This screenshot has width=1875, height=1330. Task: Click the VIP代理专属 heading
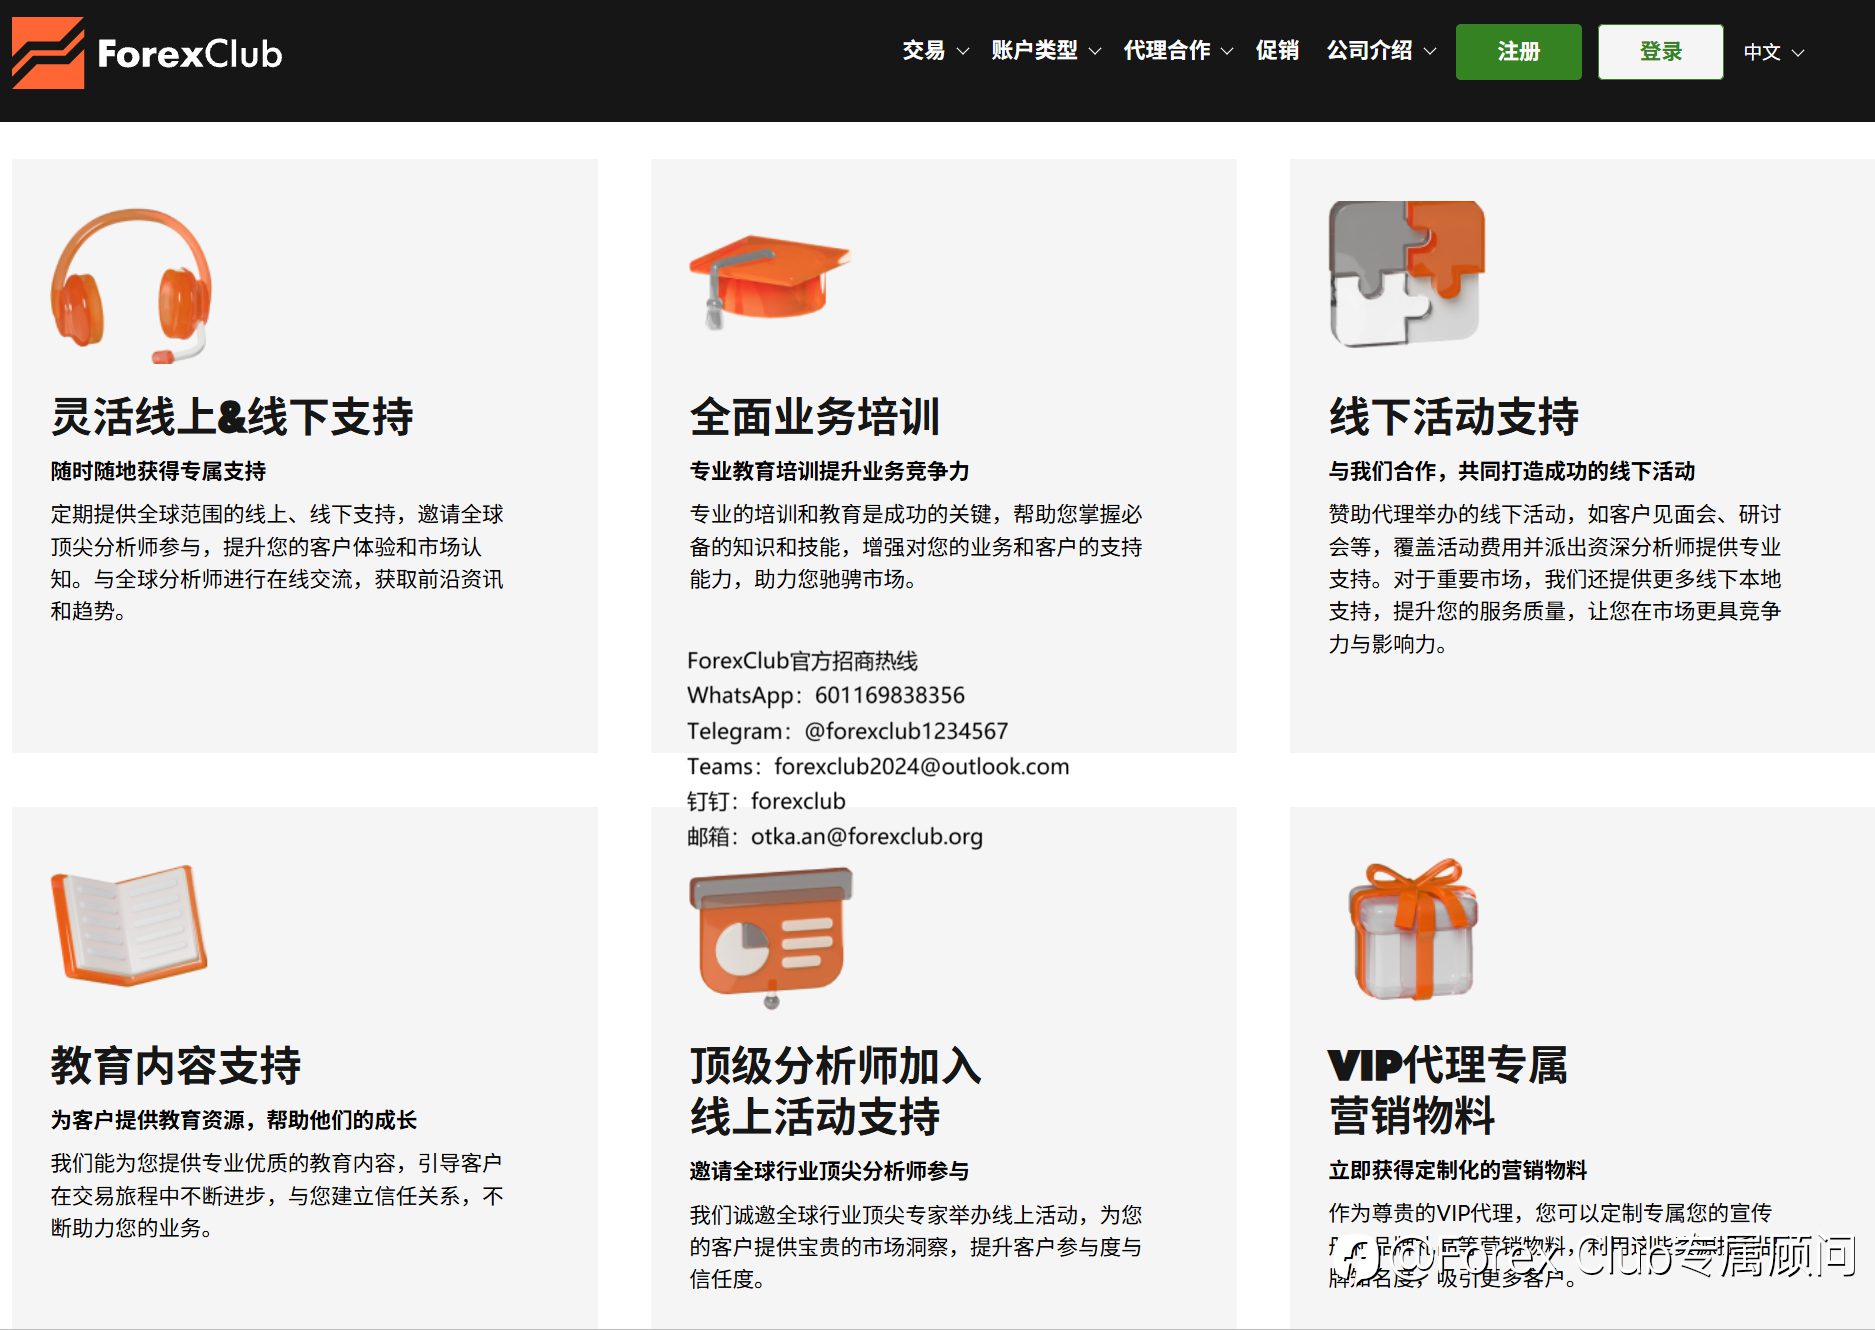(x=1448, y=1066)
